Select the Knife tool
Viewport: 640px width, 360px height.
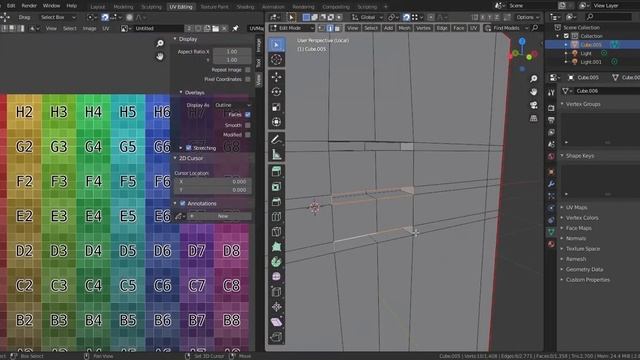276,232
